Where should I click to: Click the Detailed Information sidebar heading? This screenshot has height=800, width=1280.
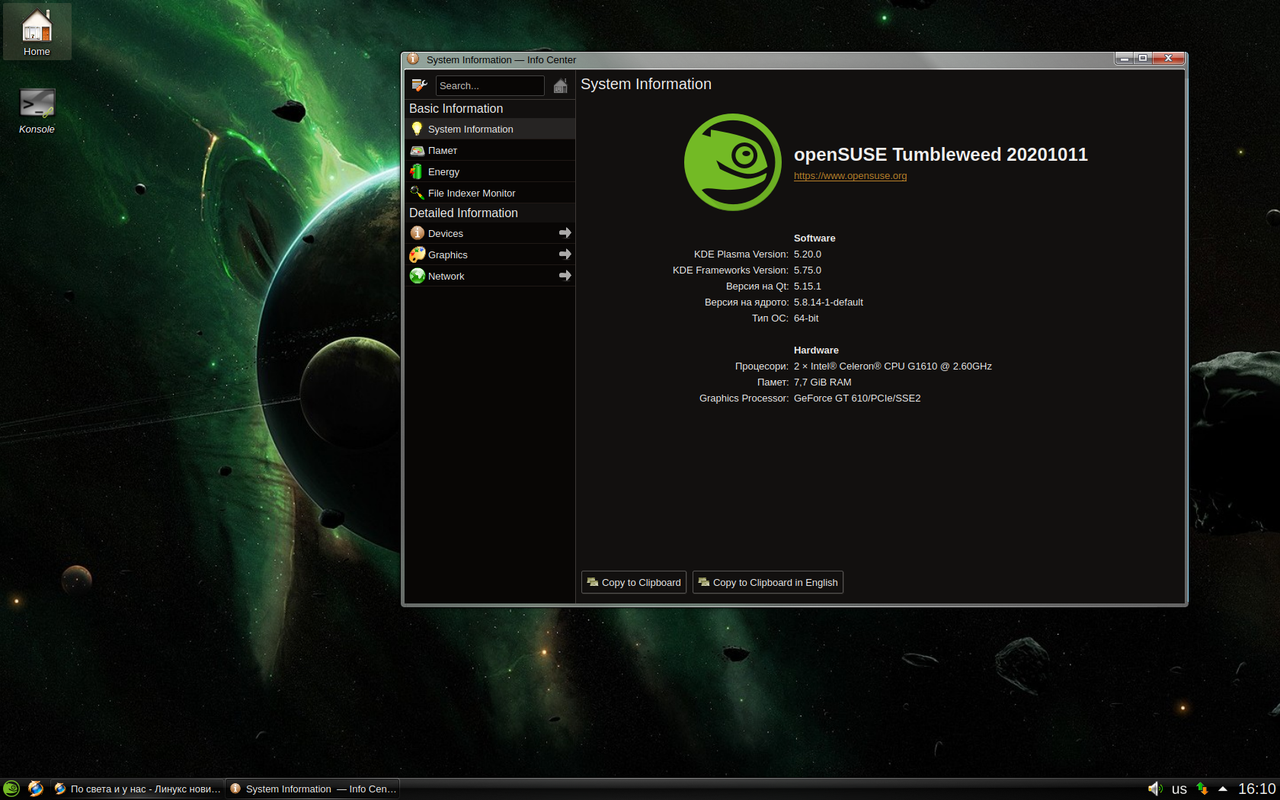tap(463, 213)
